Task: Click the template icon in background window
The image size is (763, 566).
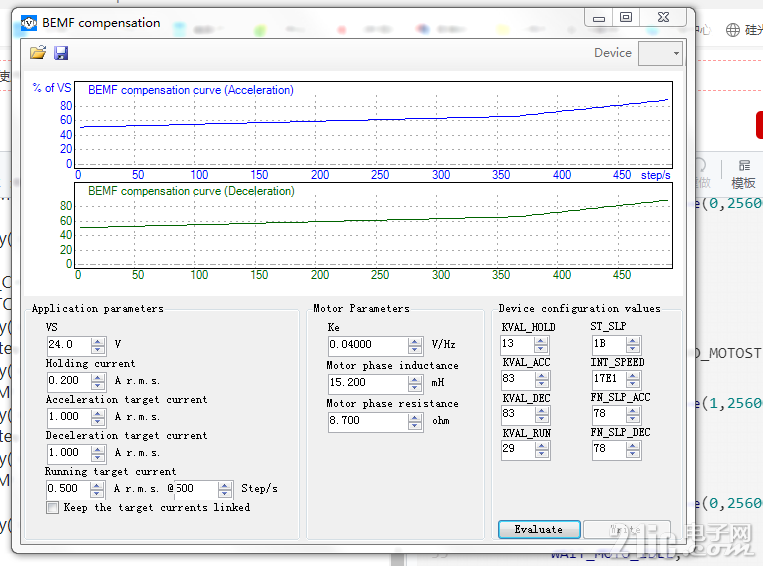Action: 744,166
